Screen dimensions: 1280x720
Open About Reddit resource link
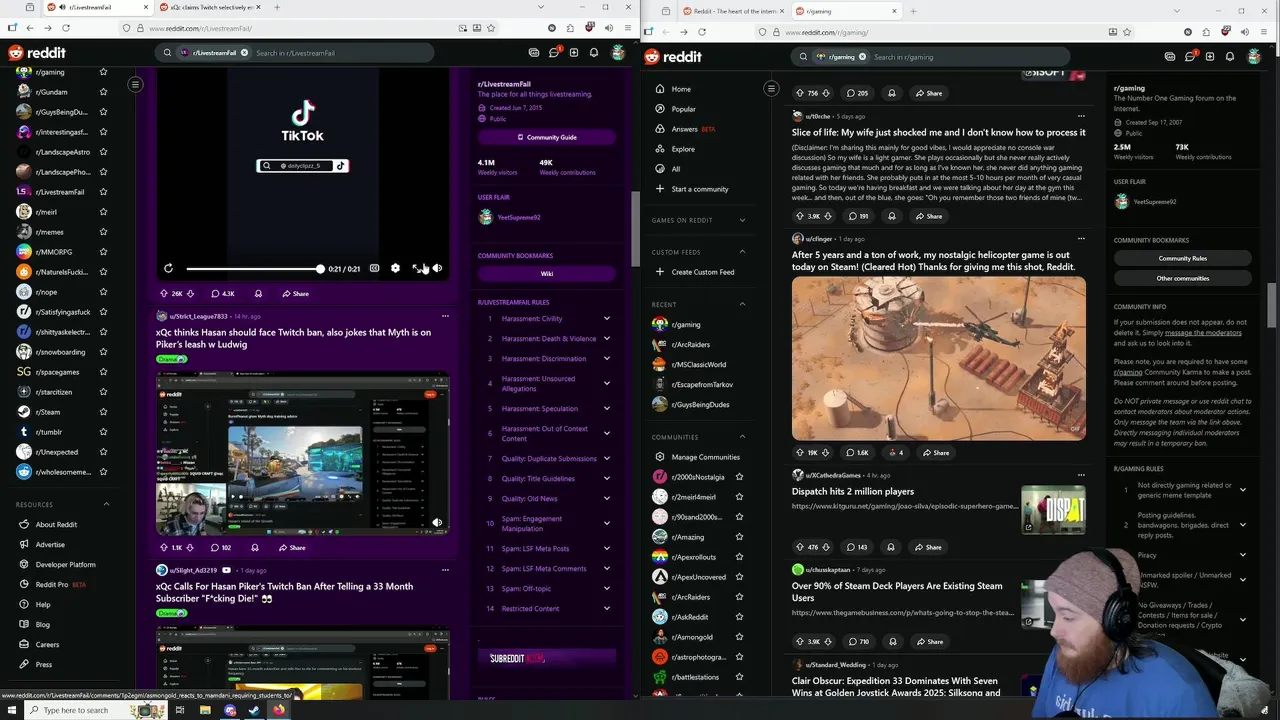tap(56, 525)
